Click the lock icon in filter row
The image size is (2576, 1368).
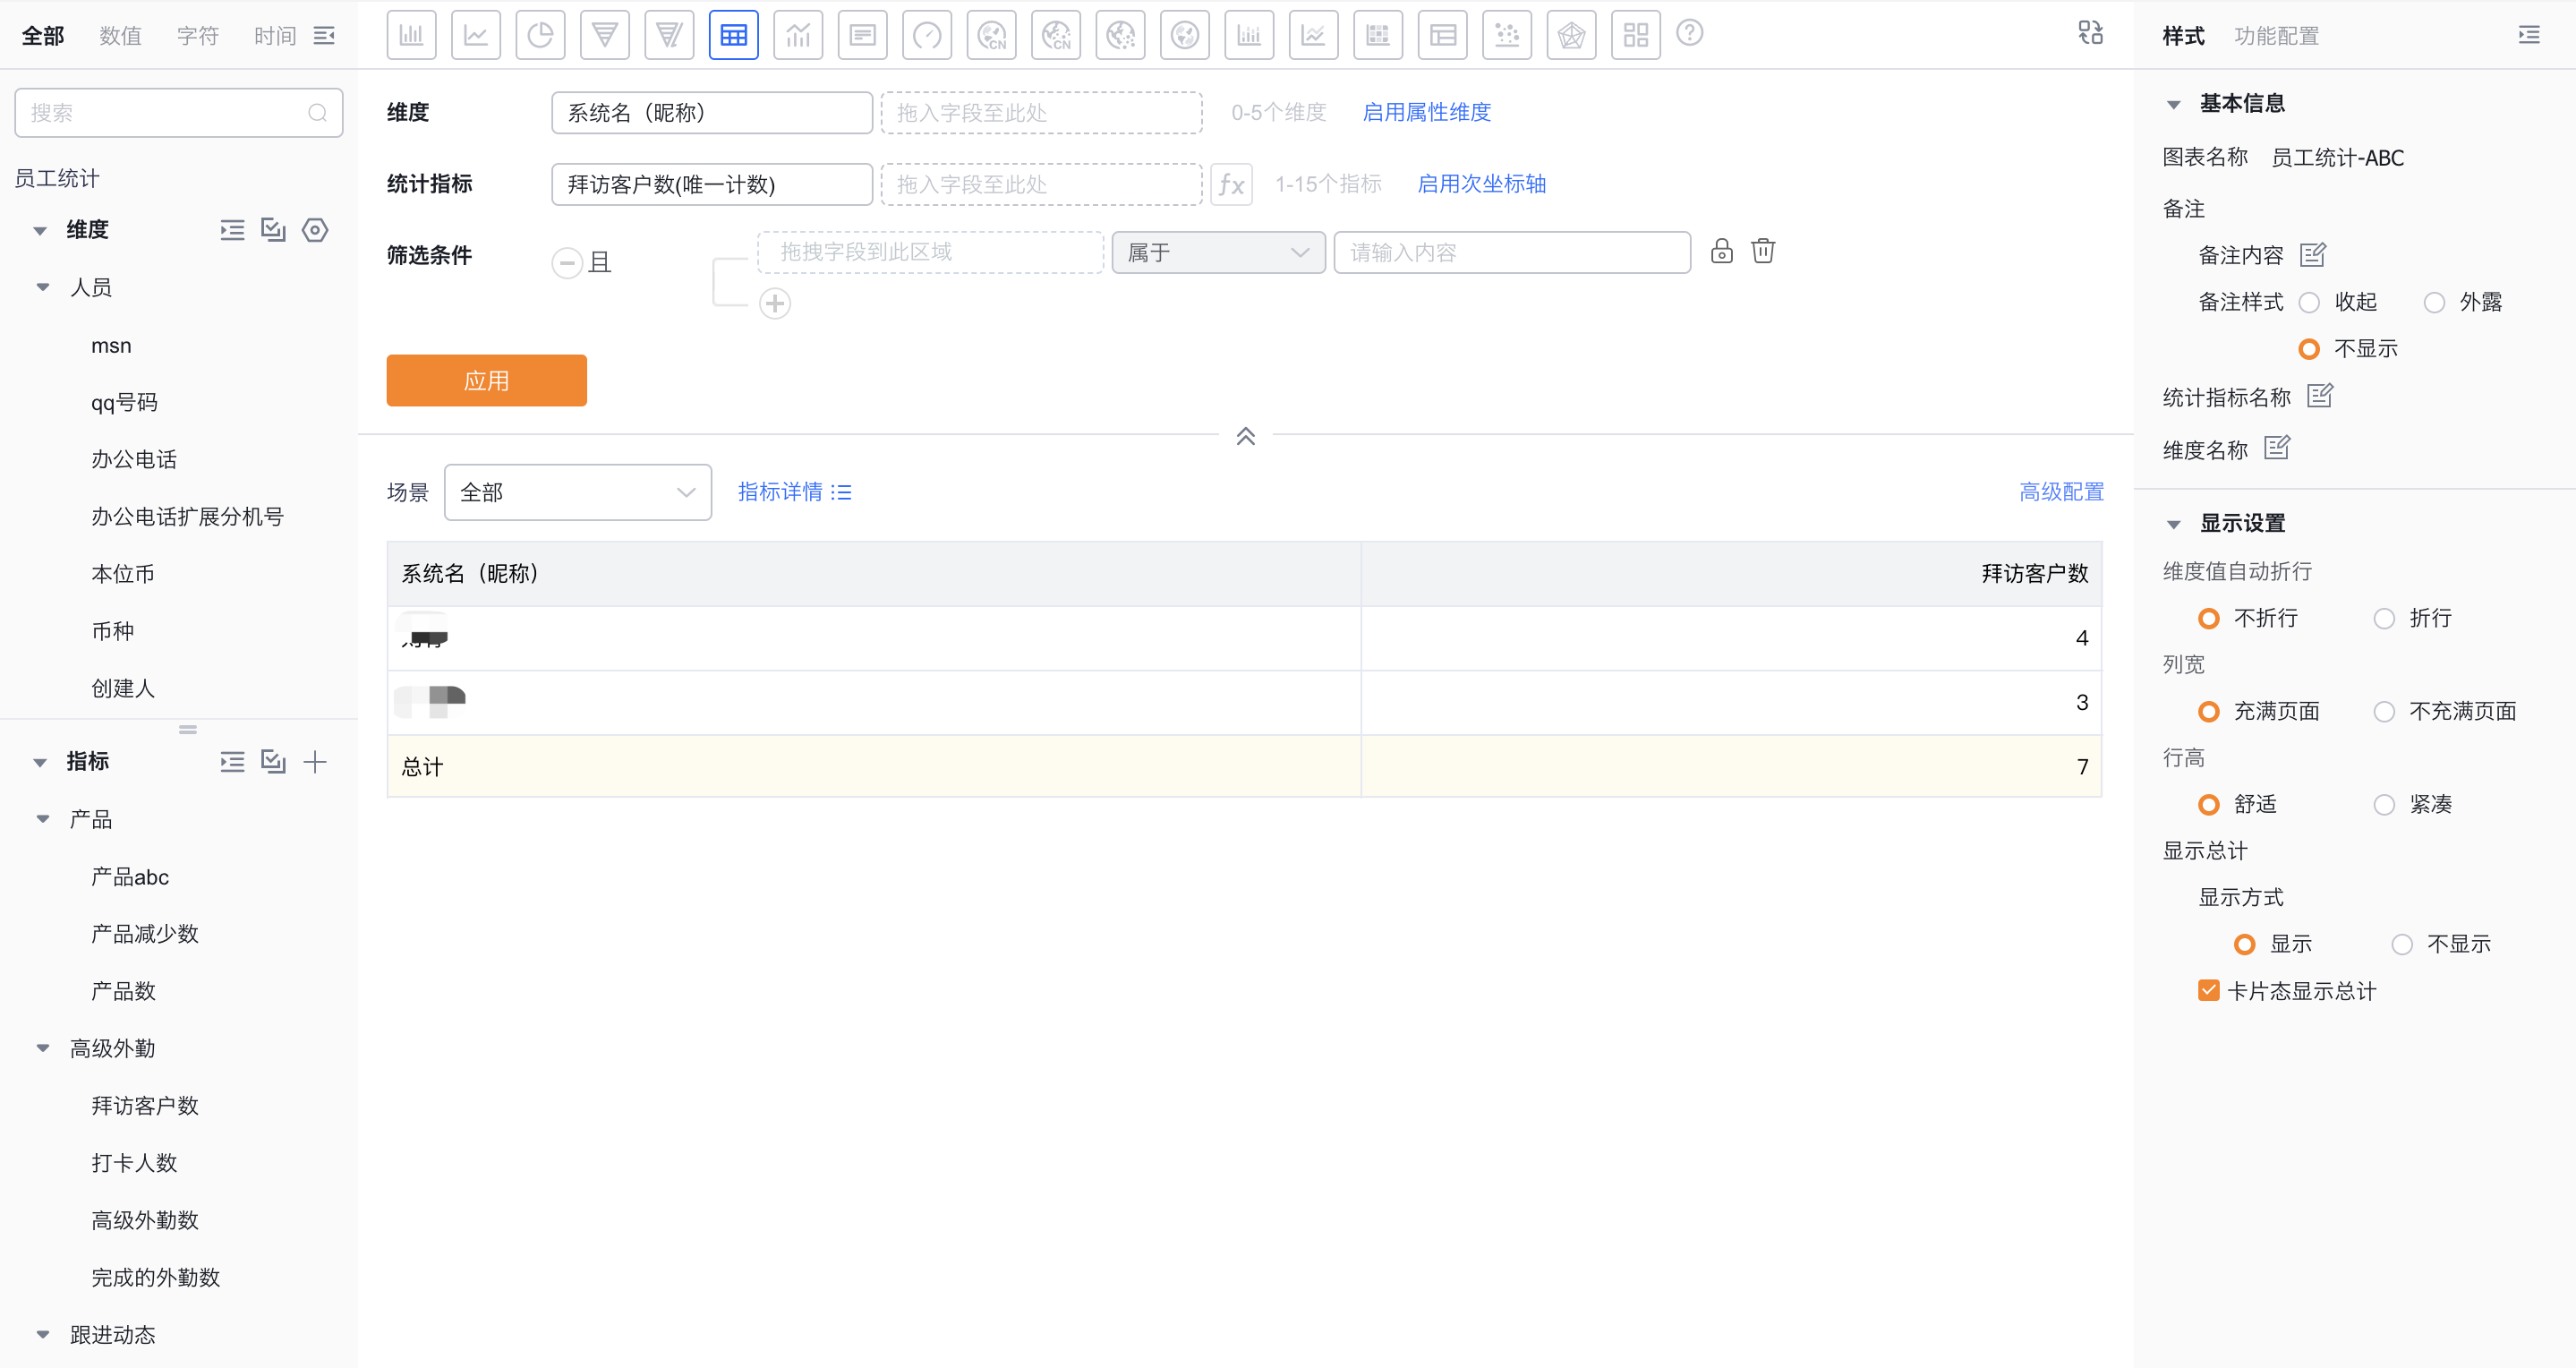pyautogui.click(x=1721, y=251)
